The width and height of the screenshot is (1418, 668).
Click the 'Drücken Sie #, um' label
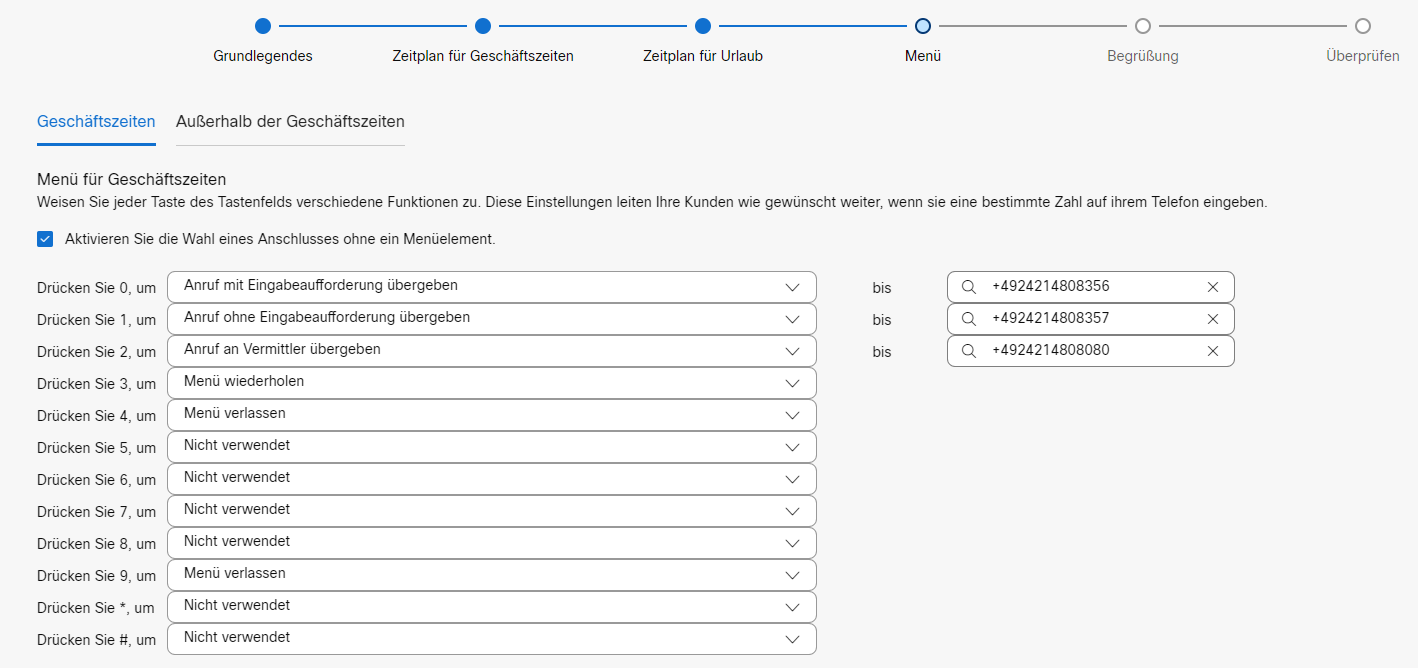(x=97, y=640)
